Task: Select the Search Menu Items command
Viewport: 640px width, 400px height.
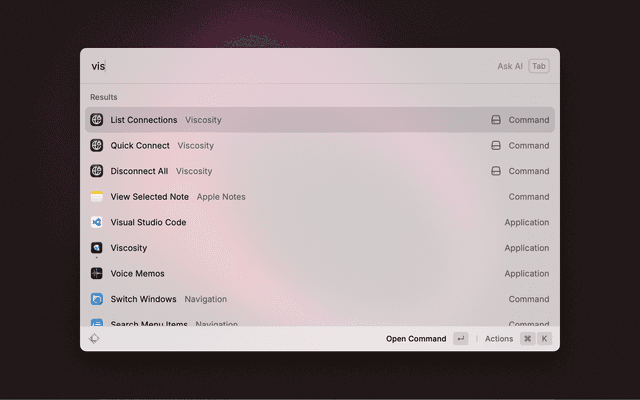Action: click(x=150, y=324)
